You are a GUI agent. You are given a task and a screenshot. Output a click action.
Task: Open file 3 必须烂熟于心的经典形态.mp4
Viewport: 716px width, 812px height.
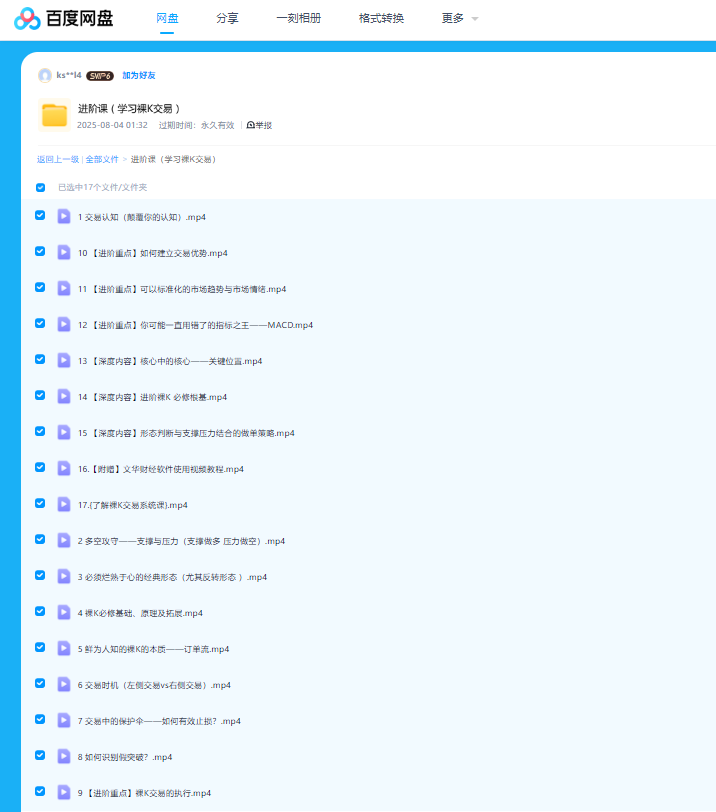172,577
